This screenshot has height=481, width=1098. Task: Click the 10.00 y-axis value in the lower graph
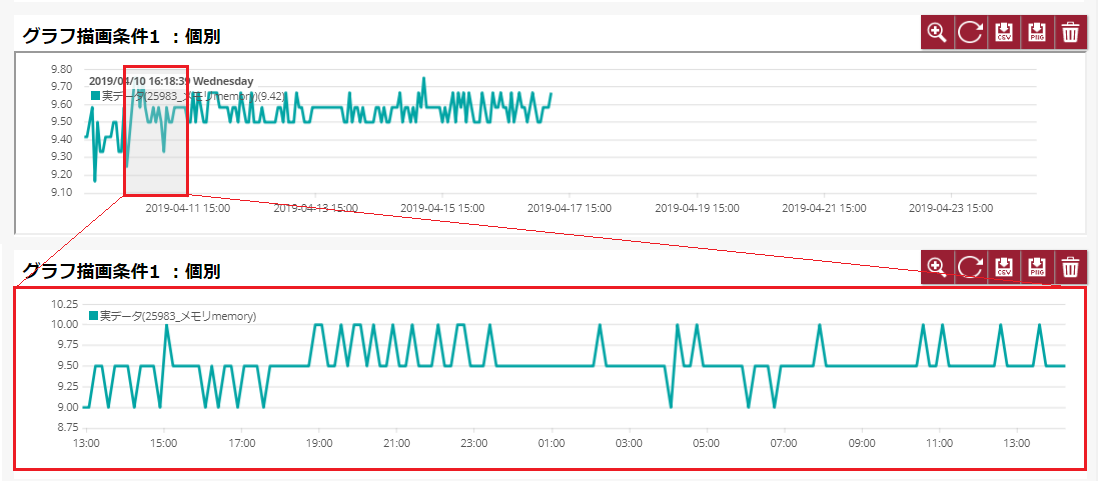pos(63,324)
